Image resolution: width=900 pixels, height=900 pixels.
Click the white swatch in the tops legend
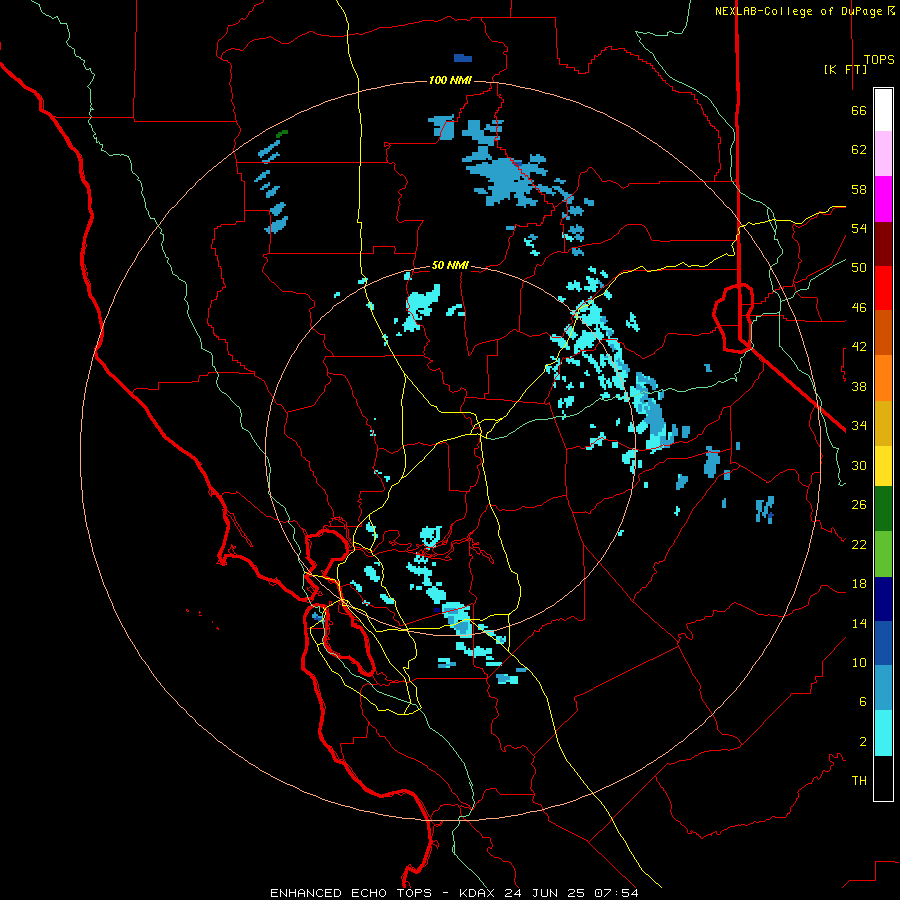[x=883, y=110]
